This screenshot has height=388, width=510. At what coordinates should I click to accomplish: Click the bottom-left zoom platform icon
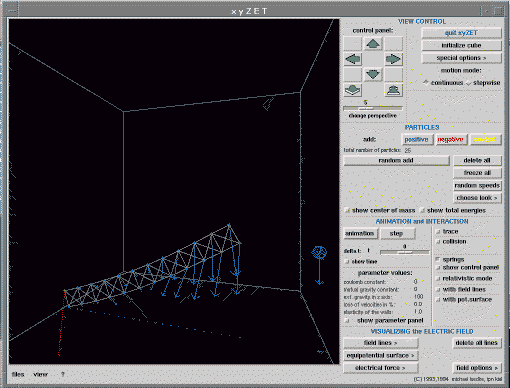coord(353,90)
